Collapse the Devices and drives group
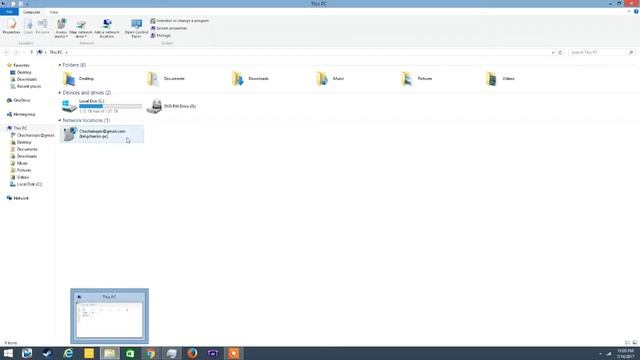Screen dimensions: 640x360 click(60, 93)
